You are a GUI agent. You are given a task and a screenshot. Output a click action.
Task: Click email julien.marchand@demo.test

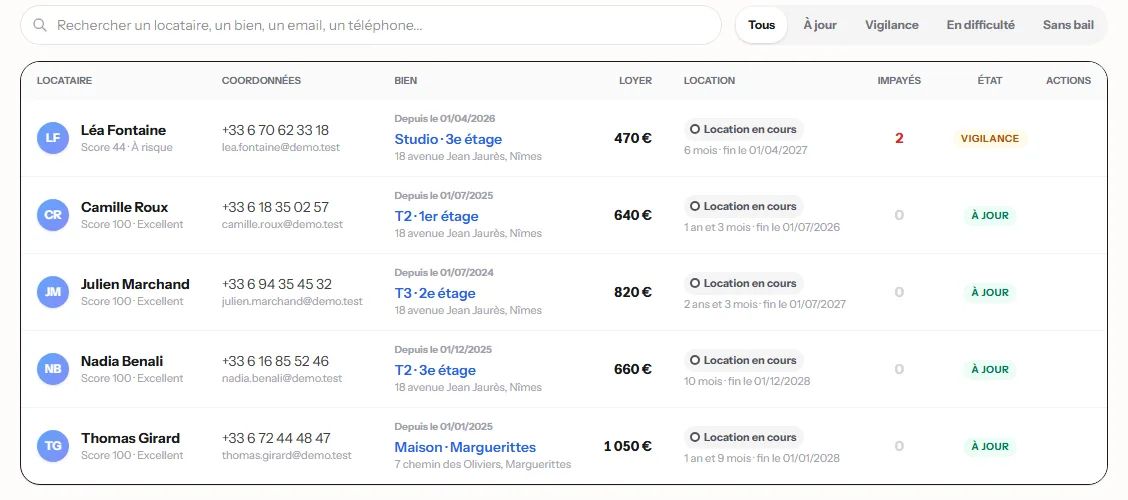(292, 301)
